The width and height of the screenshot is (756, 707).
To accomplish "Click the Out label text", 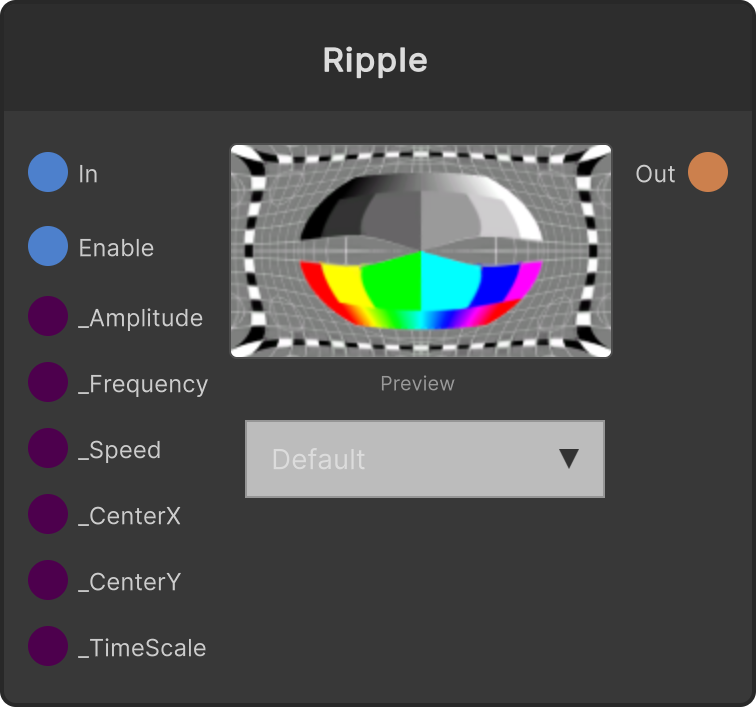I will (x=655, y=174).
